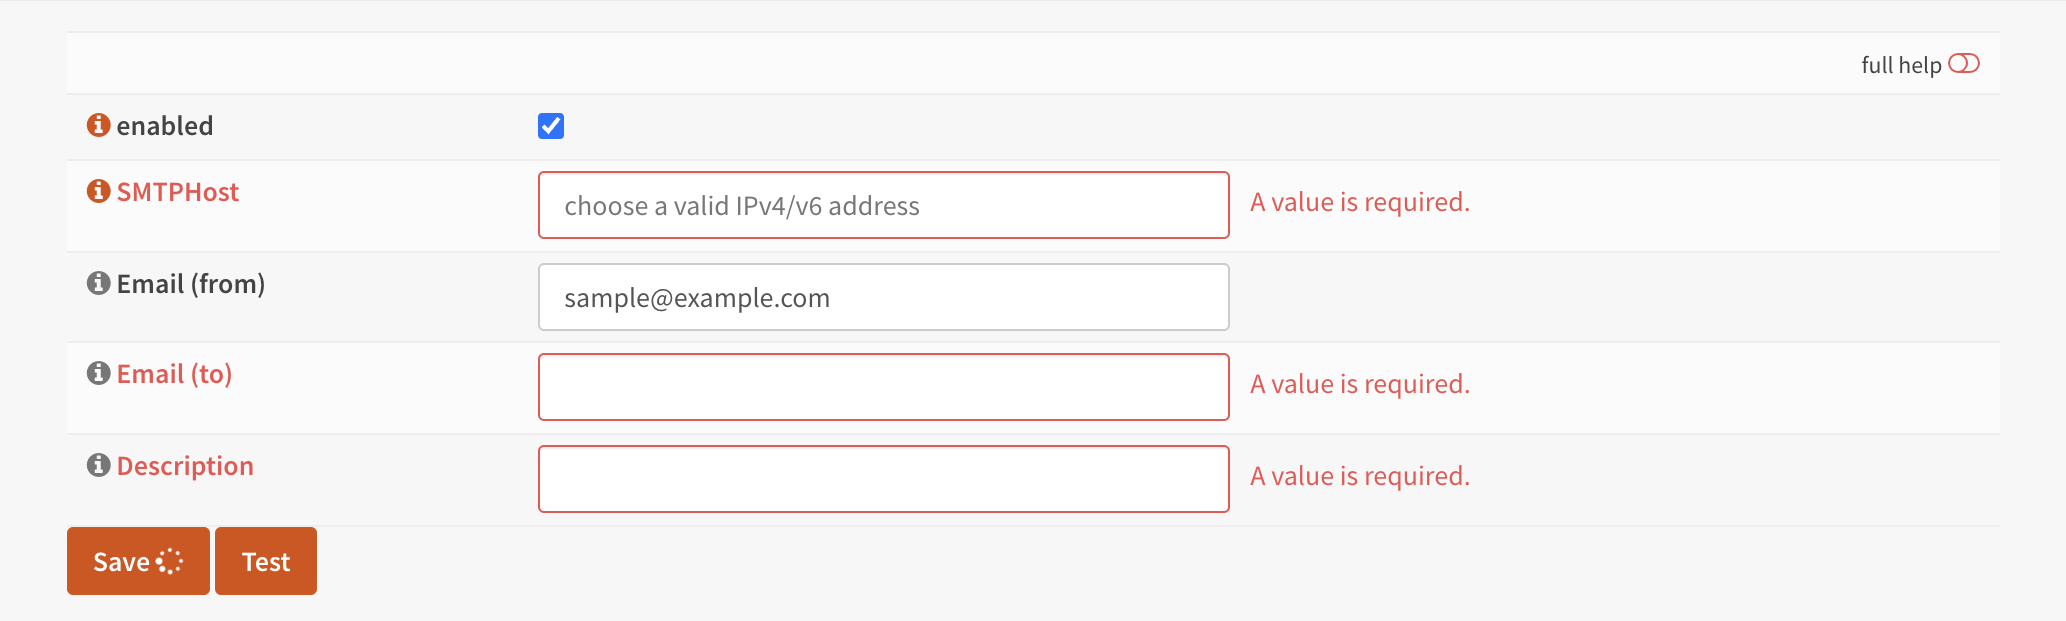Viewport: 2066px width, 621px height.
Task: Click the info icon next to Email (to)
Action: (x=98, y=373)
